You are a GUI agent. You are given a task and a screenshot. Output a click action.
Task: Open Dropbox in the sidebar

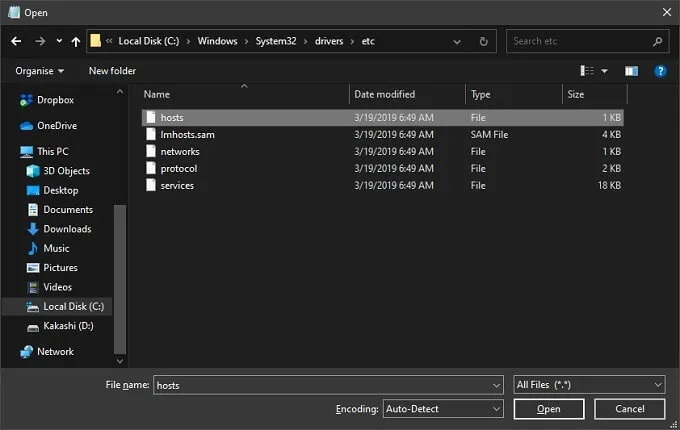pyautogui.click(x=56, y=100)
